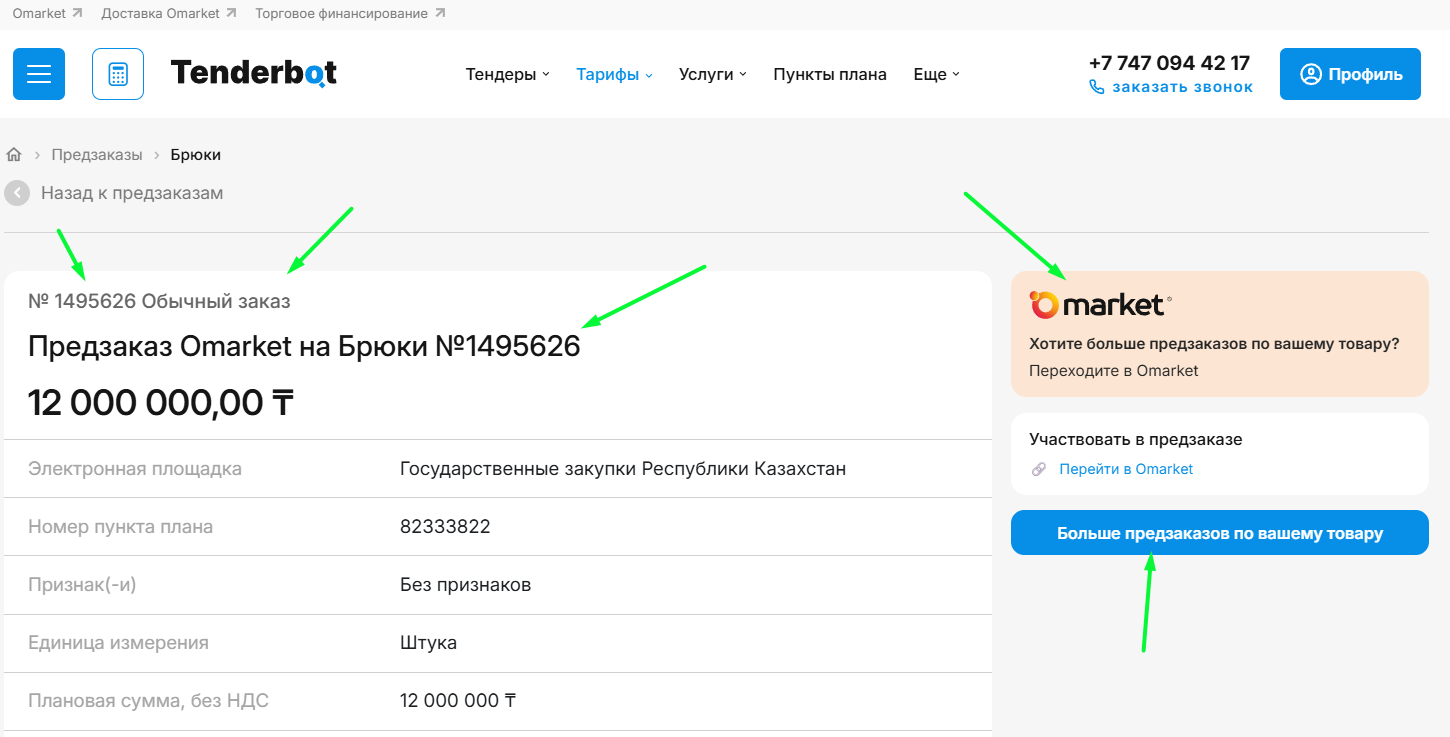Open the Omarket top bar link
The height and width of the screenshot is (737, 1450).
pos(39,14)
